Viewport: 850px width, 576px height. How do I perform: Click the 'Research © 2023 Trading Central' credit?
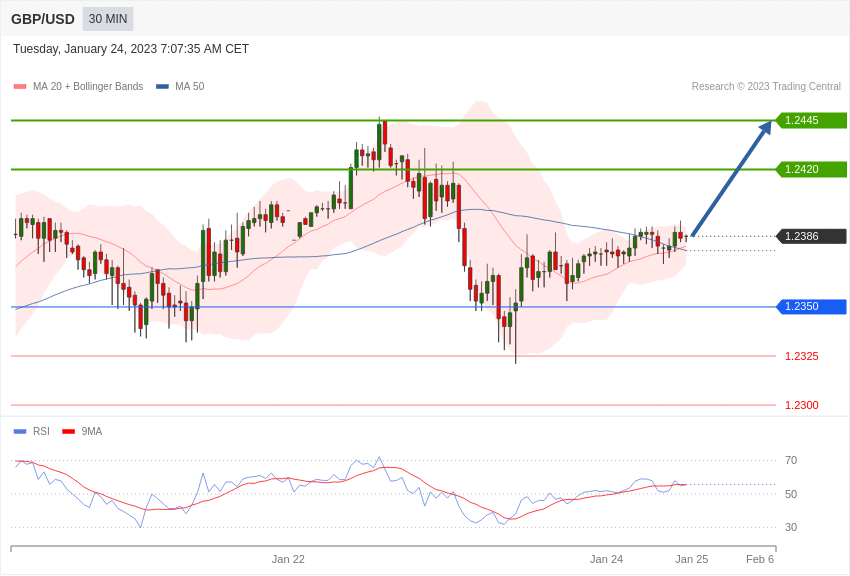pyautogui.click(x=766, y=87)
